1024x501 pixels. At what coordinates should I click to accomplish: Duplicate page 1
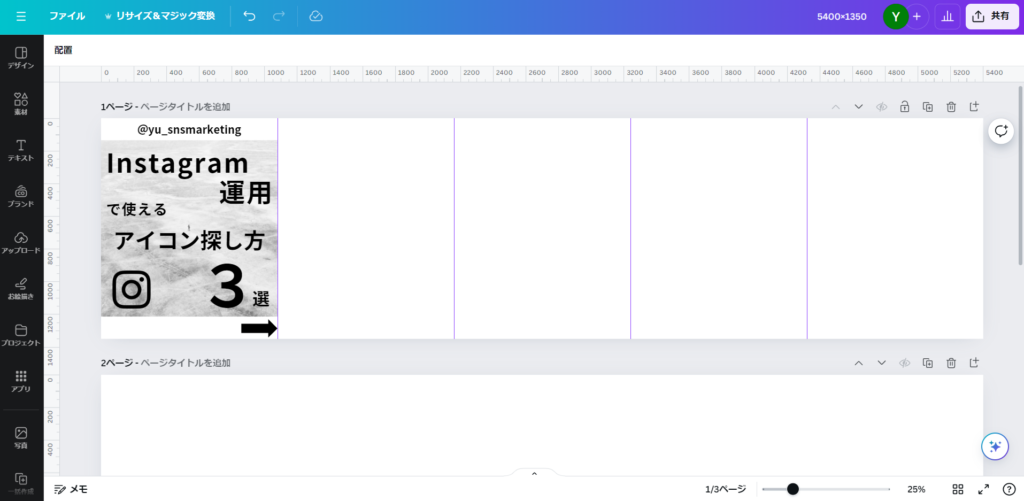(x=927, y=106)
